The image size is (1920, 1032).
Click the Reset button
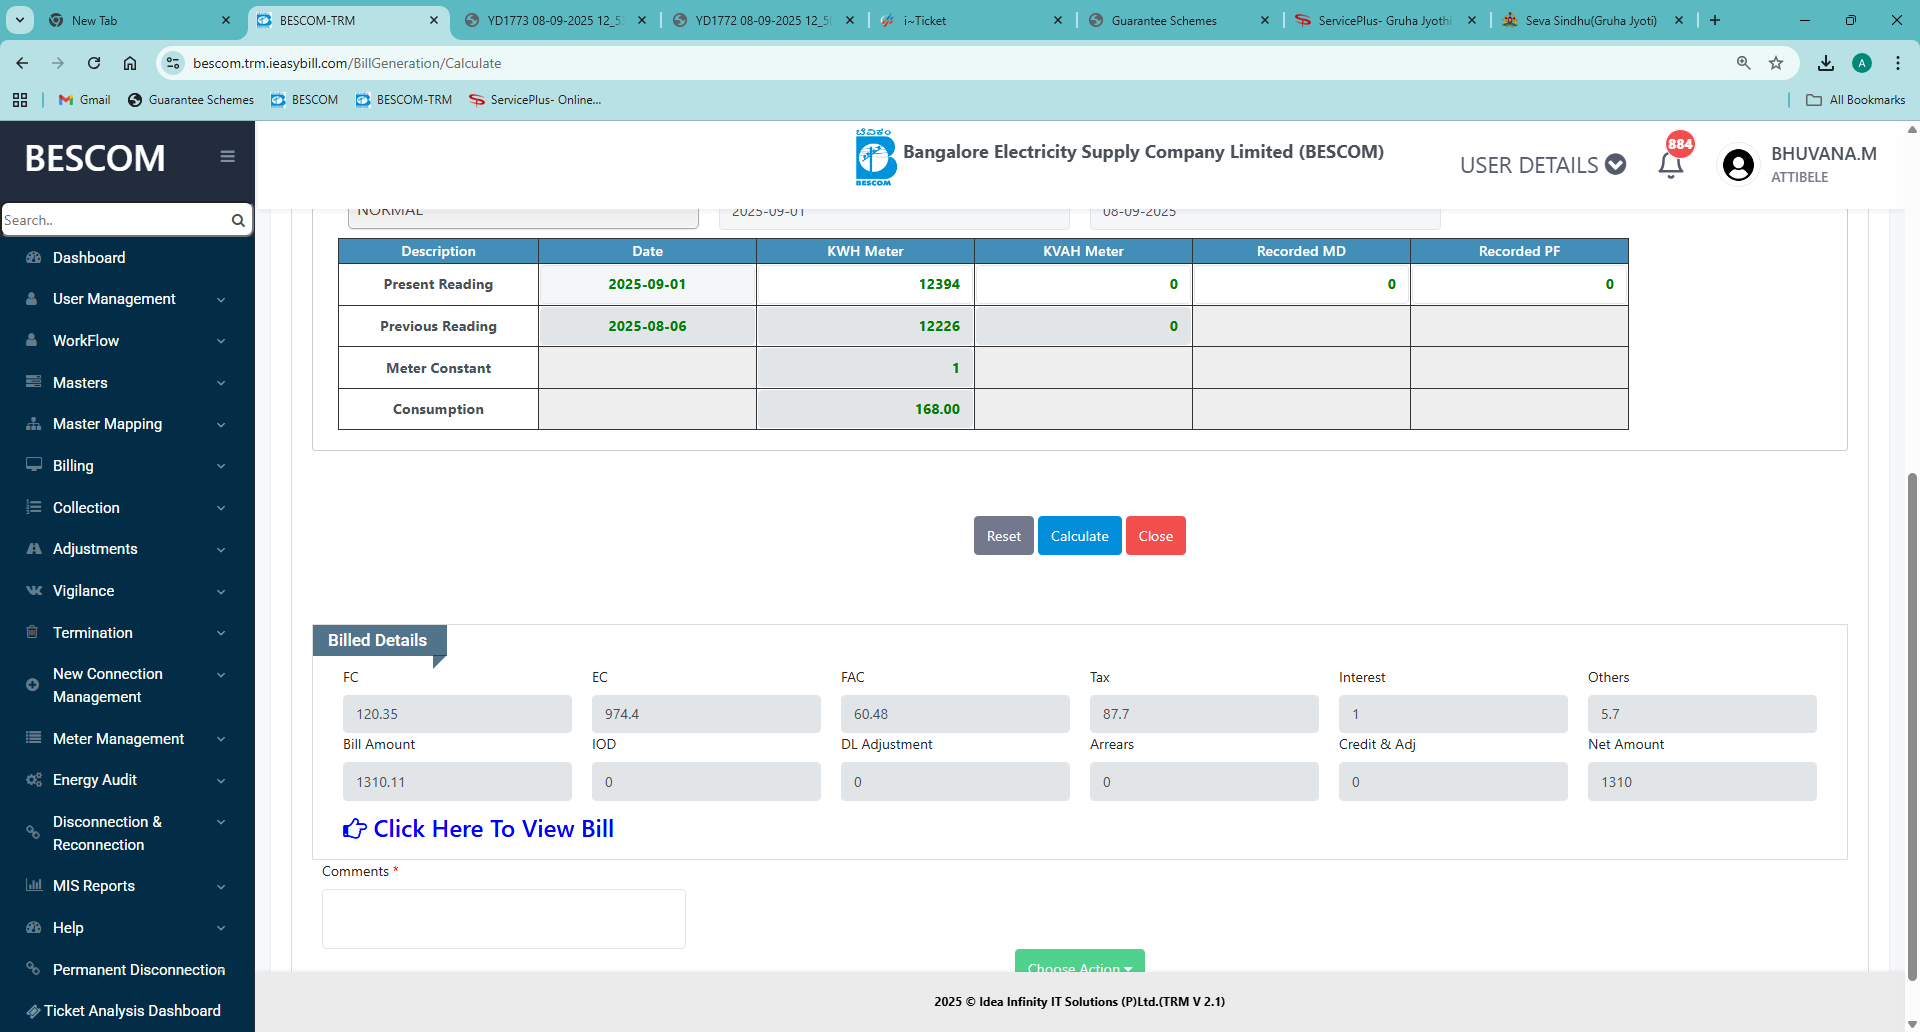(1003, 536)
